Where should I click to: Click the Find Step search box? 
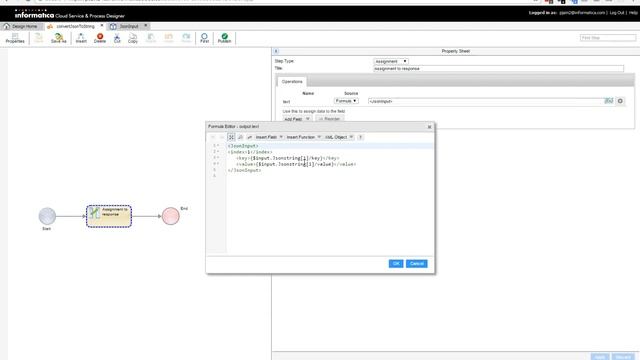[x=608, y=38]
